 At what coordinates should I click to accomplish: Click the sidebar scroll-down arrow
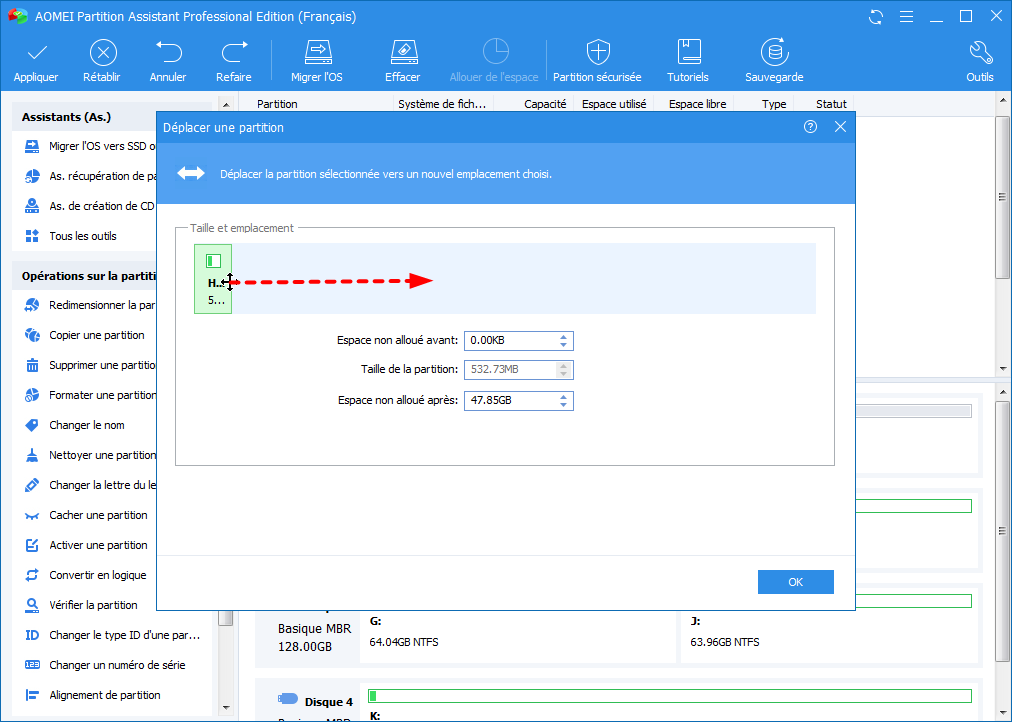coord(226,708)
